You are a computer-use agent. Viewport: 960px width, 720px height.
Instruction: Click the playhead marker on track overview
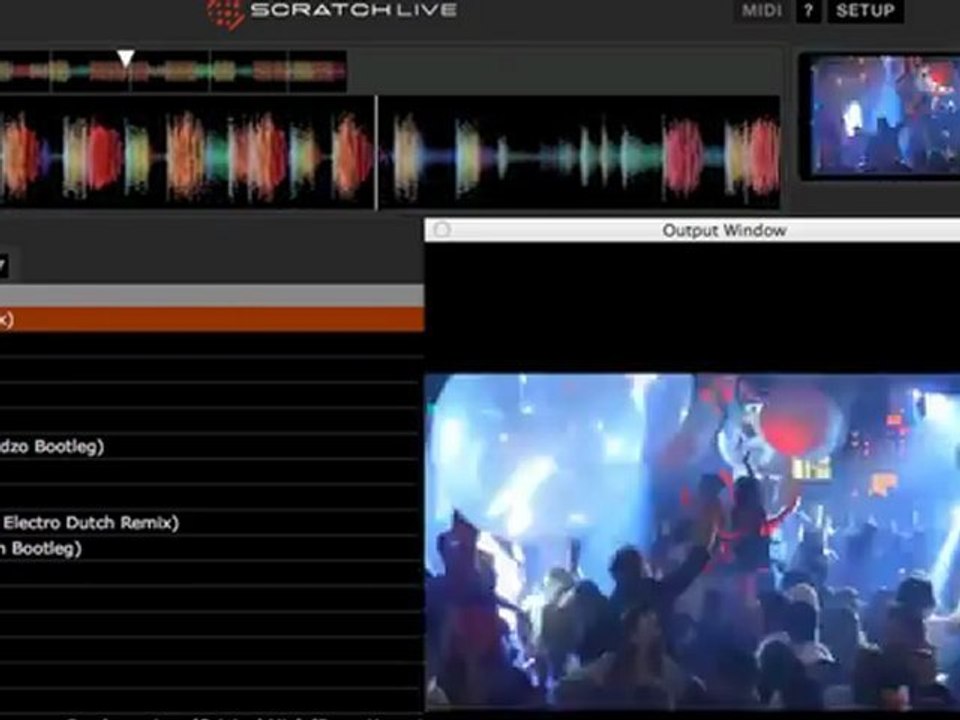pos(126,58)
